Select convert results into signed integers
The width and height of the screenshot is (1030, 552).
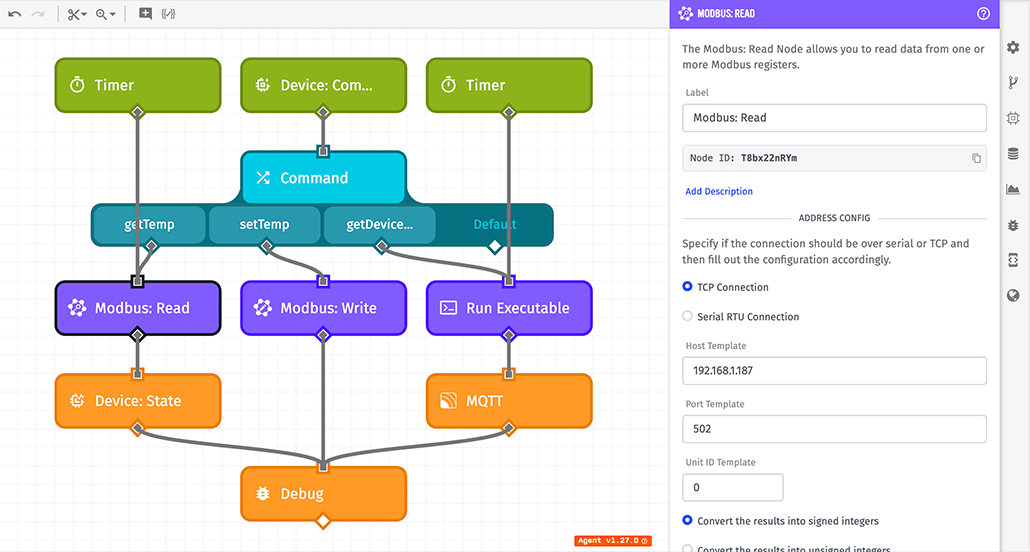click(x=687, y=520)
